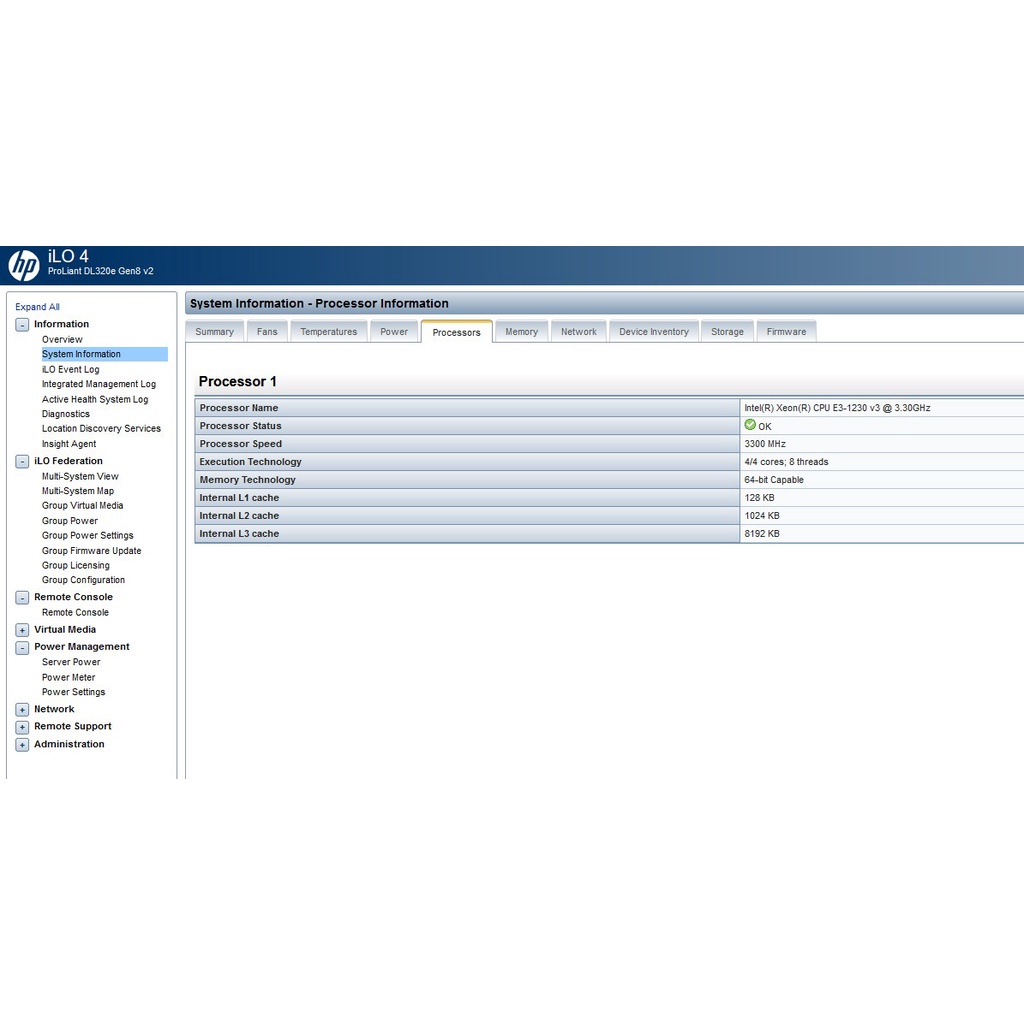Open the iLO Event Log page
This screenshot has width=1024, height=1024.
(70, 369)
